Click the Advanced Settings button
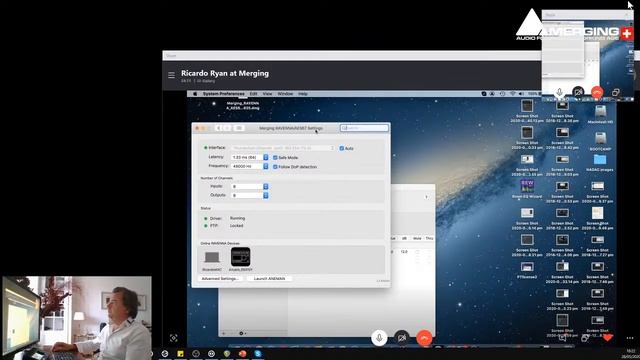The height and width of the screenshot is (360, 640). coord(220,278)
